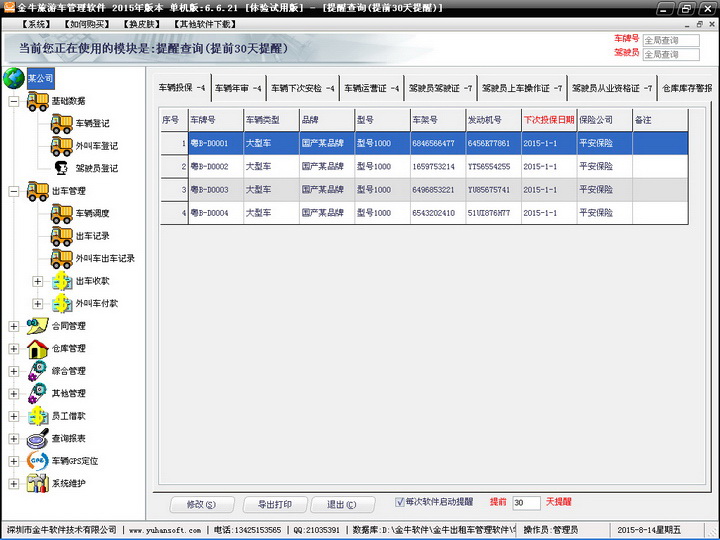Expand the 出车收款 tree node

pyautogui.click(x=38, y=281)
